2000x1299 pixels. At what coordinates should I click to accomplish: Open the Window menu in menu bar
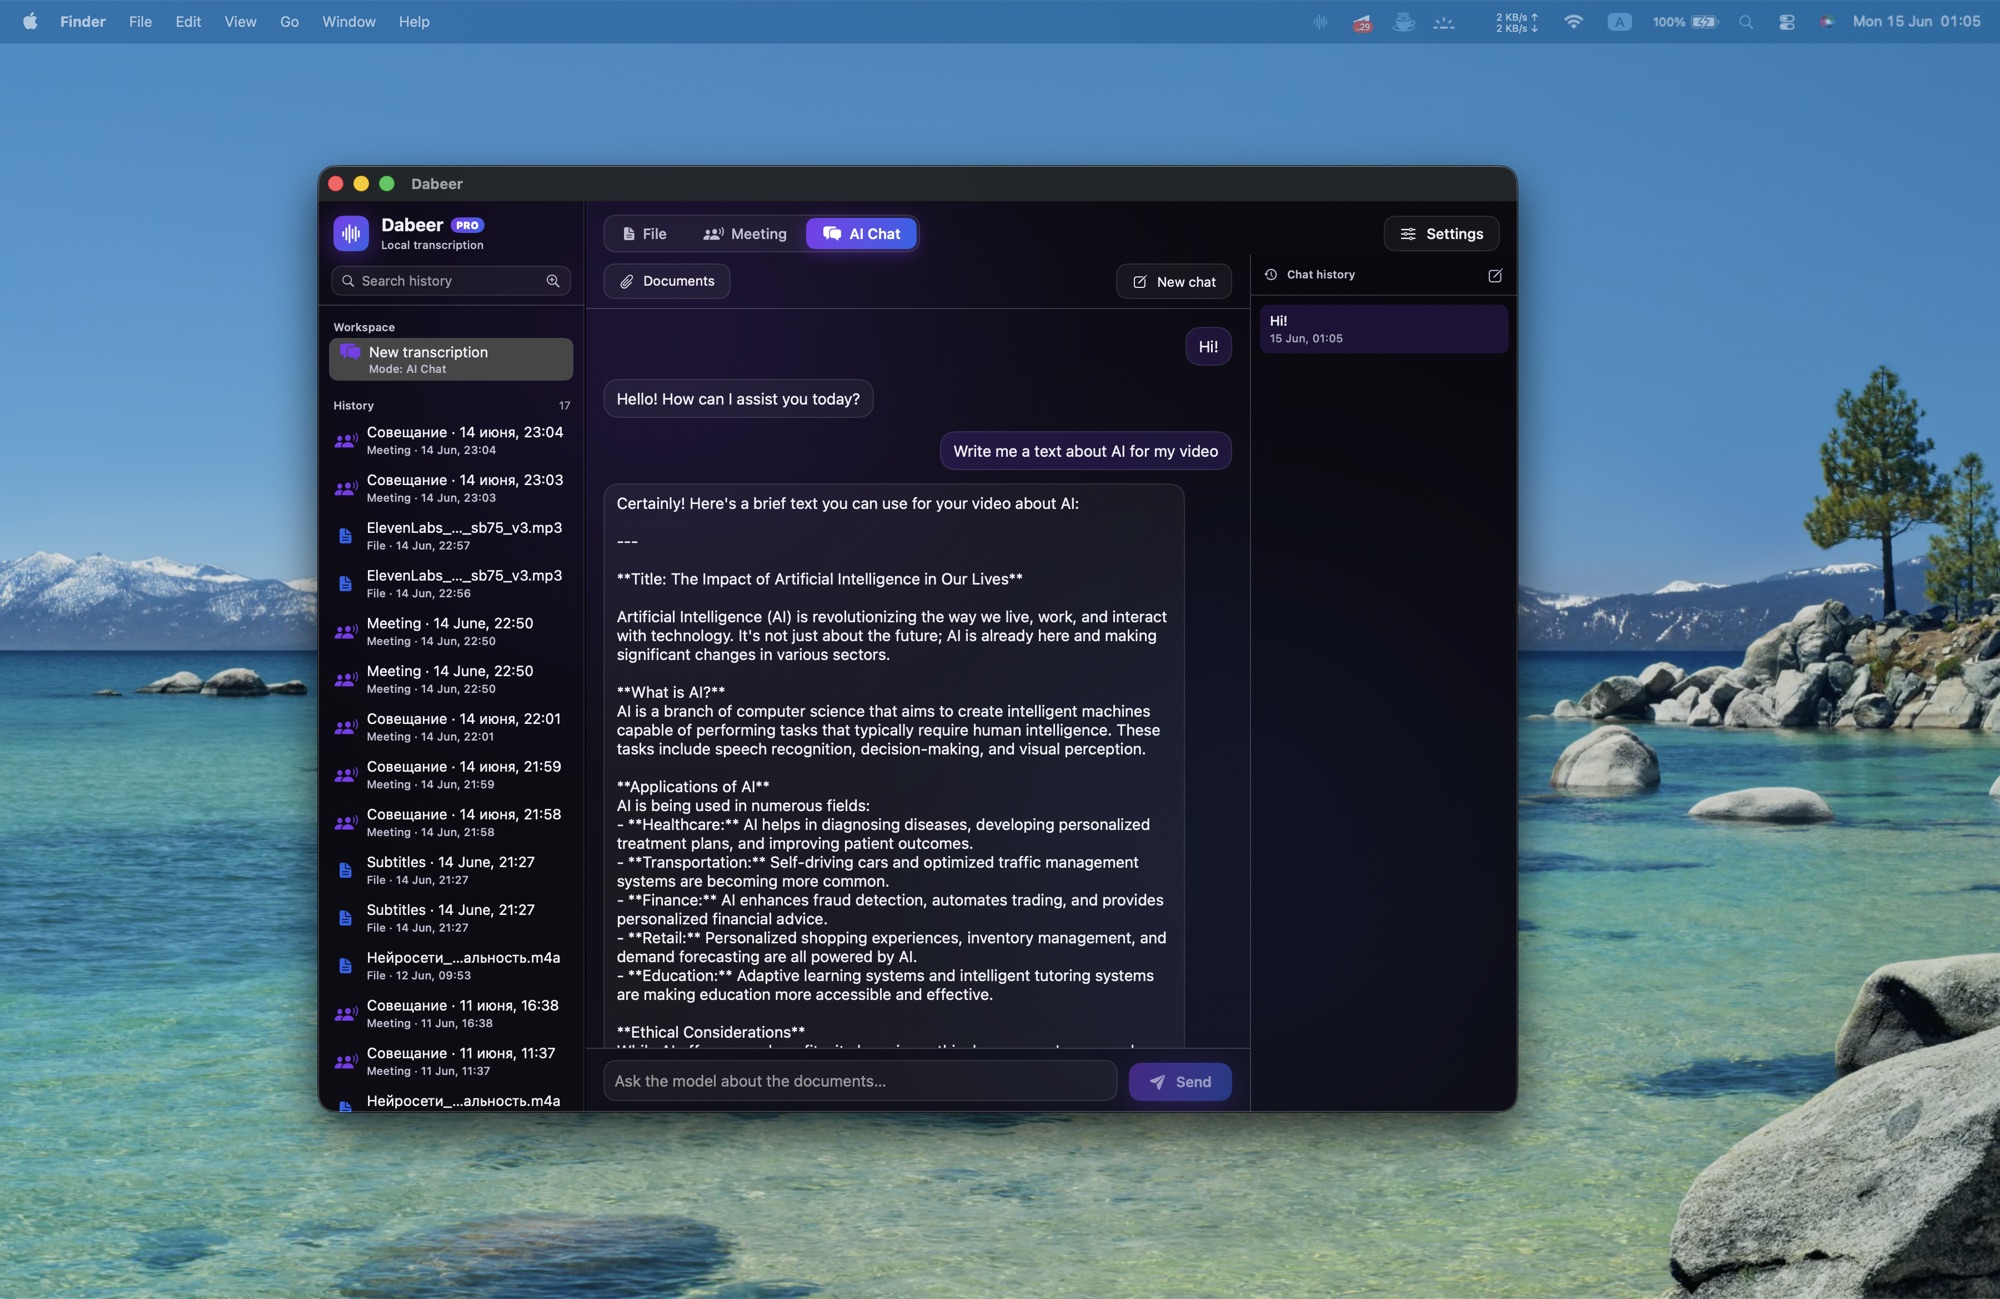[349, 21]
